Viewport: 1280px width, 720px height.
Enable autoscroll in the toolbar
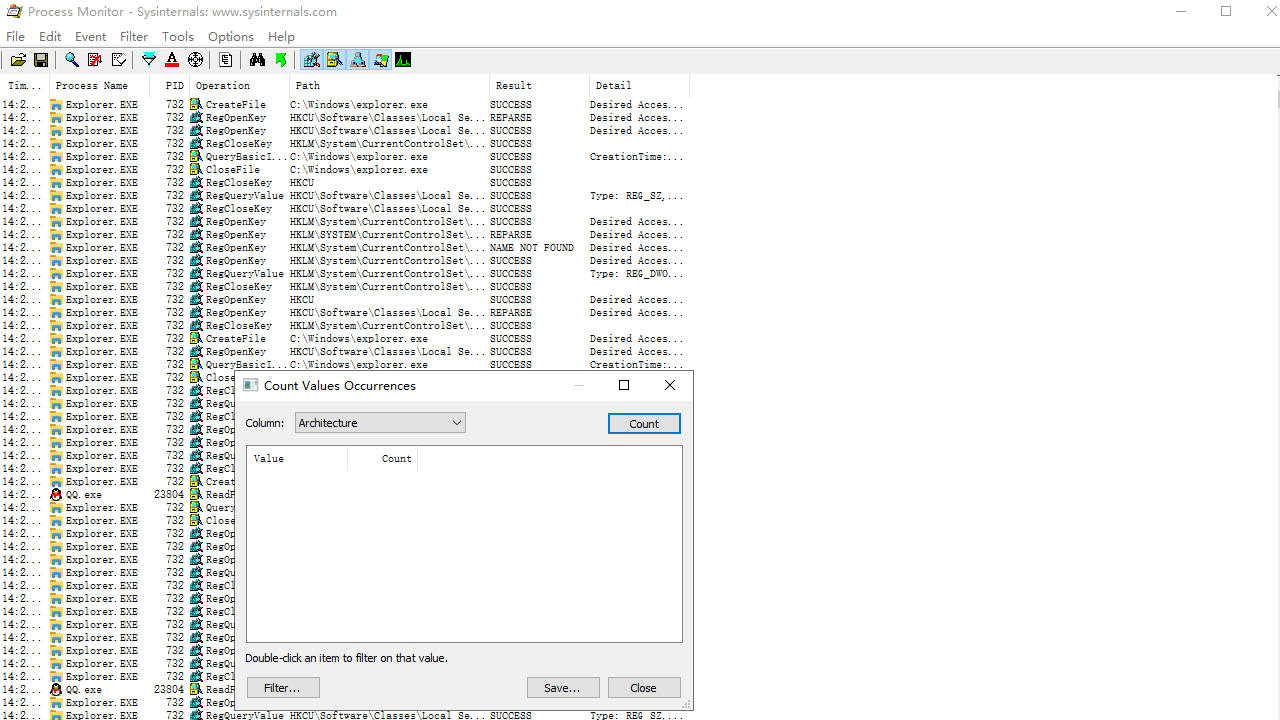tap(119, 59)
